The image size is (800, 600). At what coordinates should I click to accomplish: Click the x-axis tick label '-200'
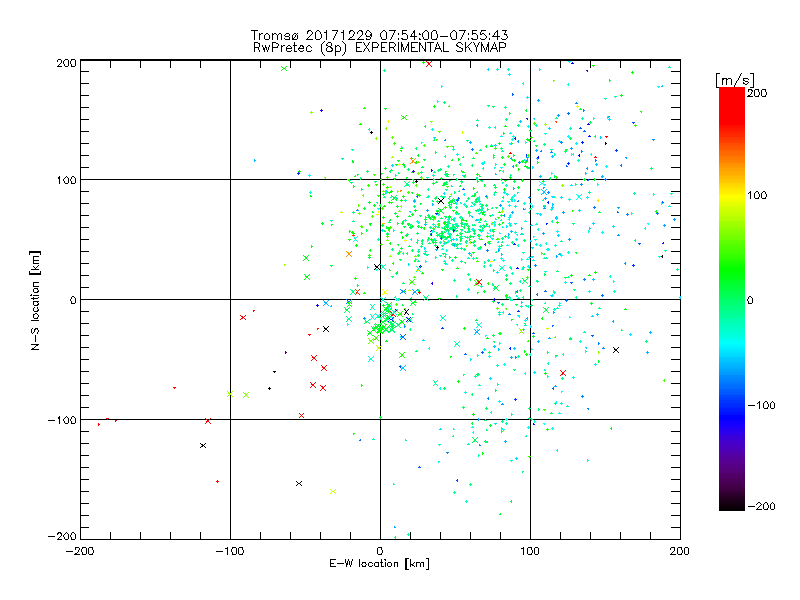point(80,551)
